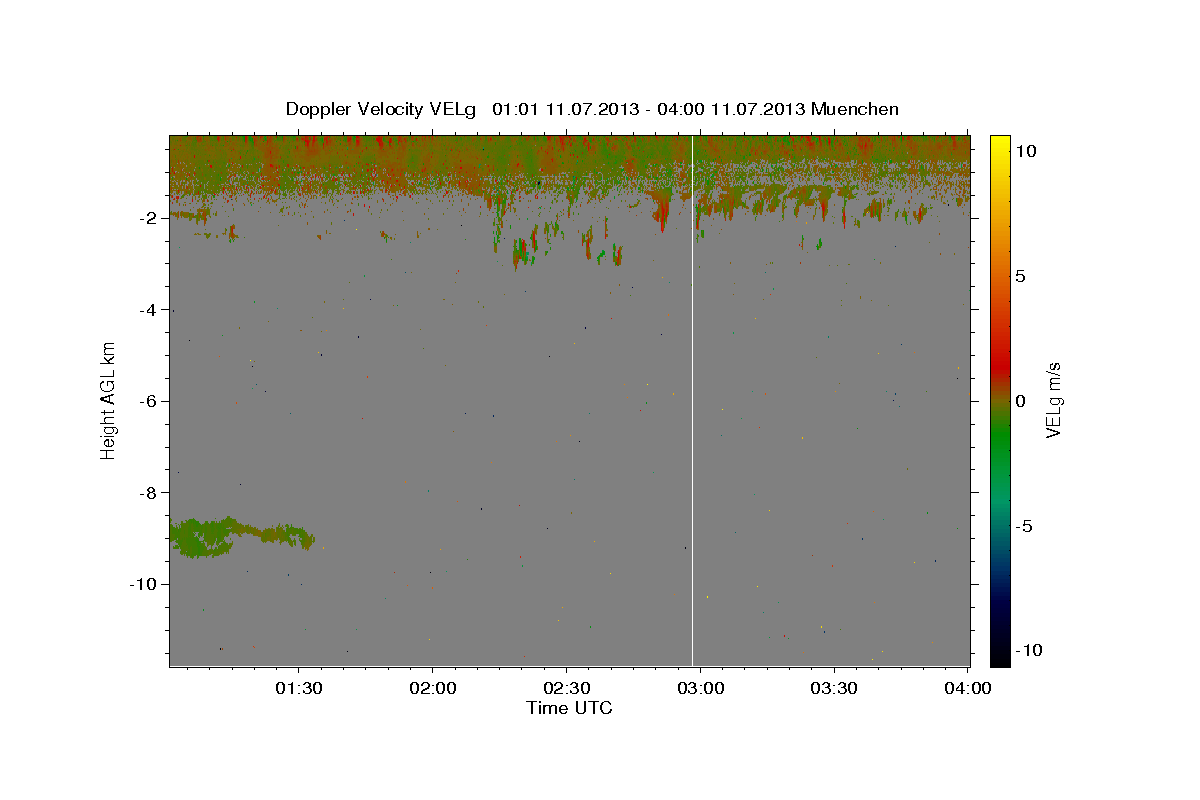The height and width of the screenshot is (800, 1200).
Task: Click the 01:30 time tick label
Action: coord(299,688)
